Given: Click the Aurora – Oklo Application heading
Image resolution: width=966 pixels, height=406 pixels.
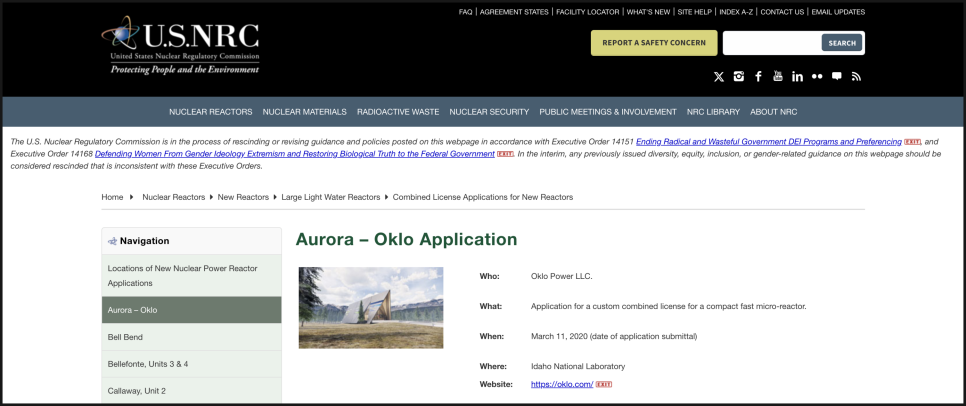Looking at the screenshot, I should click(x=407, y=239).
